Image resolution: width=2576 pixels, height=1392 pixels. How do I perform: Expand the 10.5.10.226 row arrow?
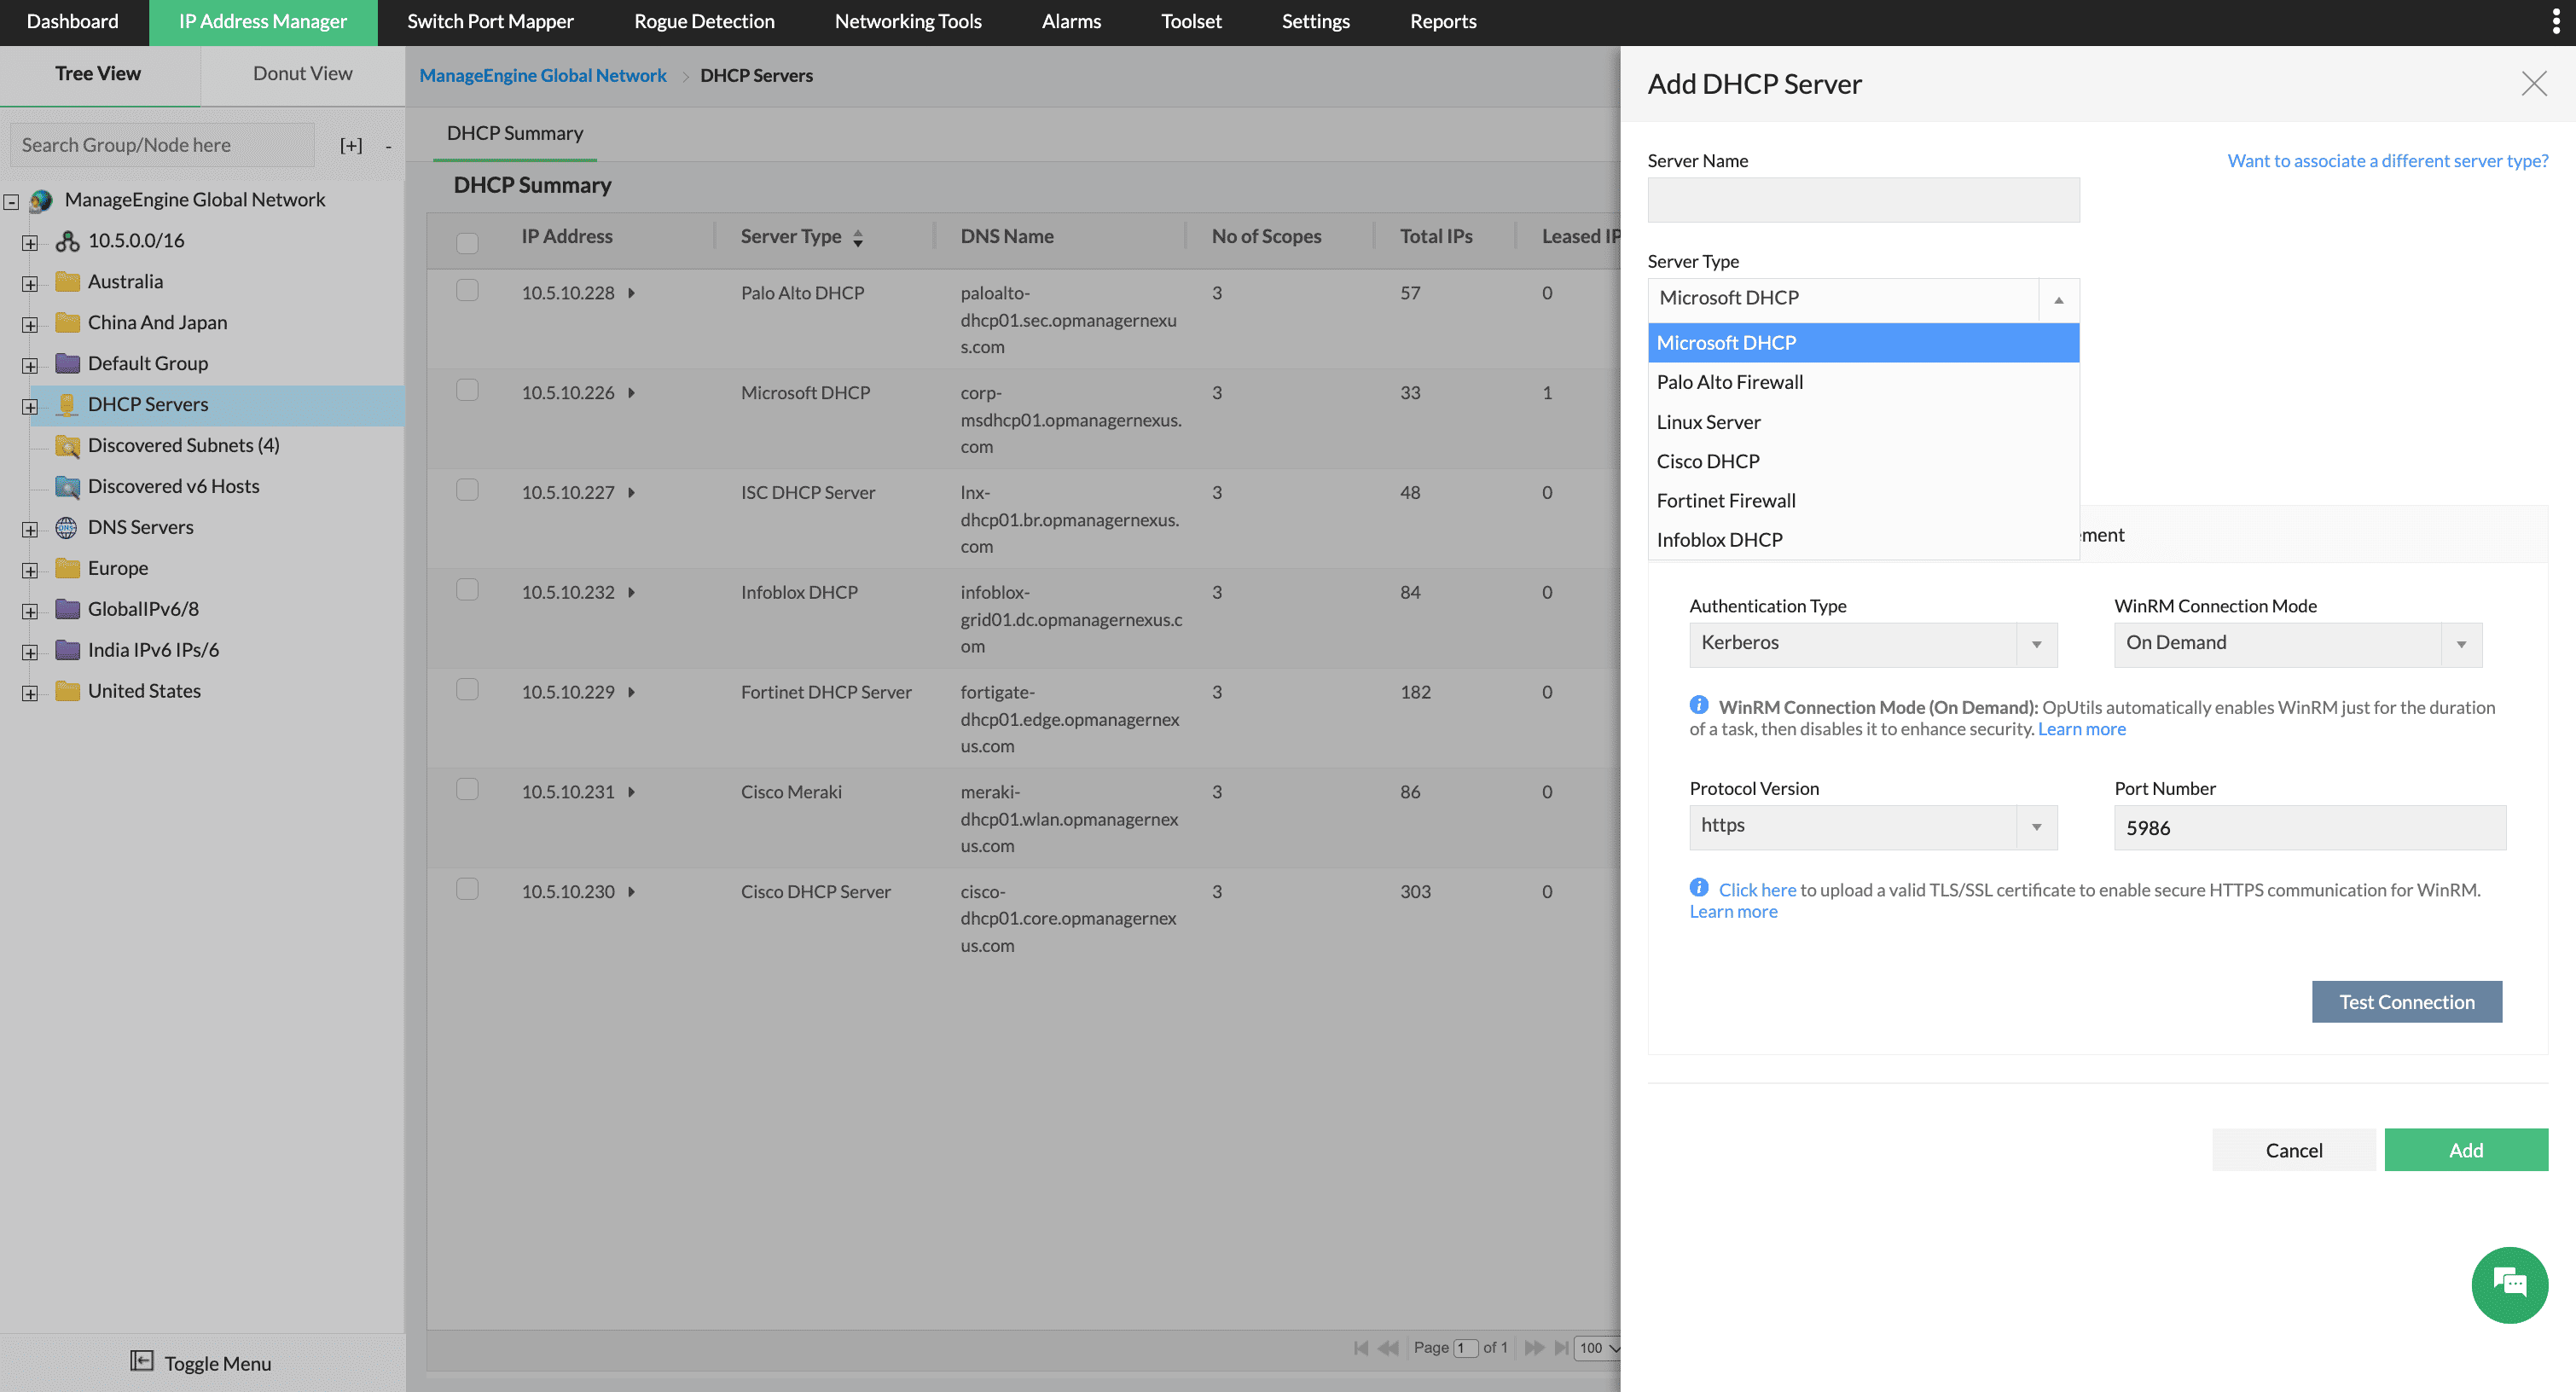click(x=632, y=393)
